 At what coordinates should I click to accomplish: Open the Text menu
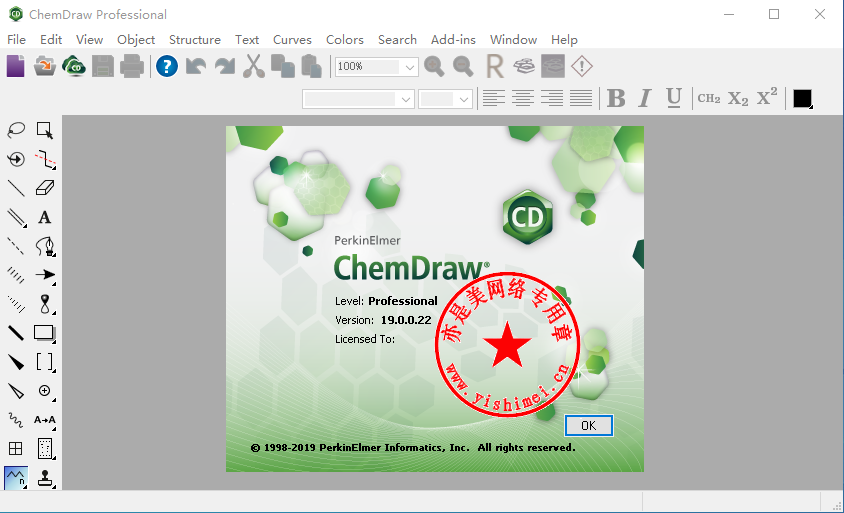point(247,40)
